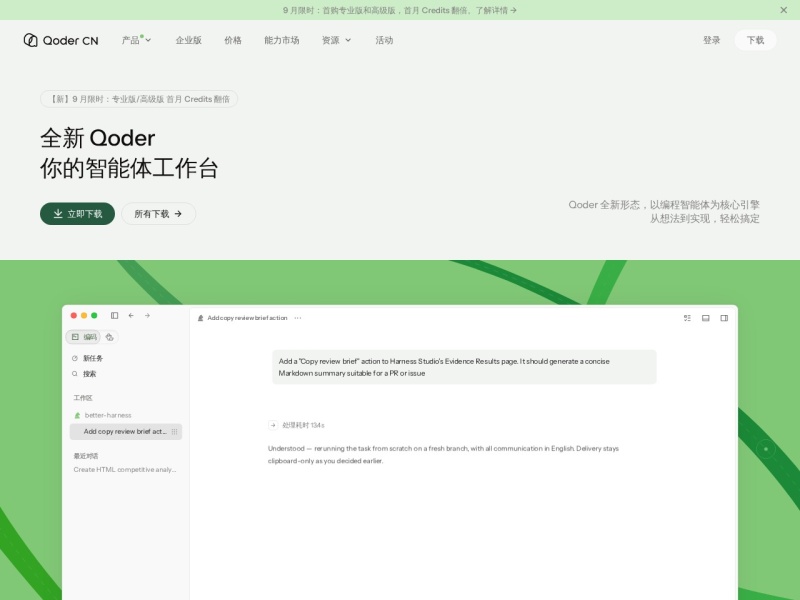The image size is (800, 600).
Task: Click the Add copy review brief action title
Action: 247,318
